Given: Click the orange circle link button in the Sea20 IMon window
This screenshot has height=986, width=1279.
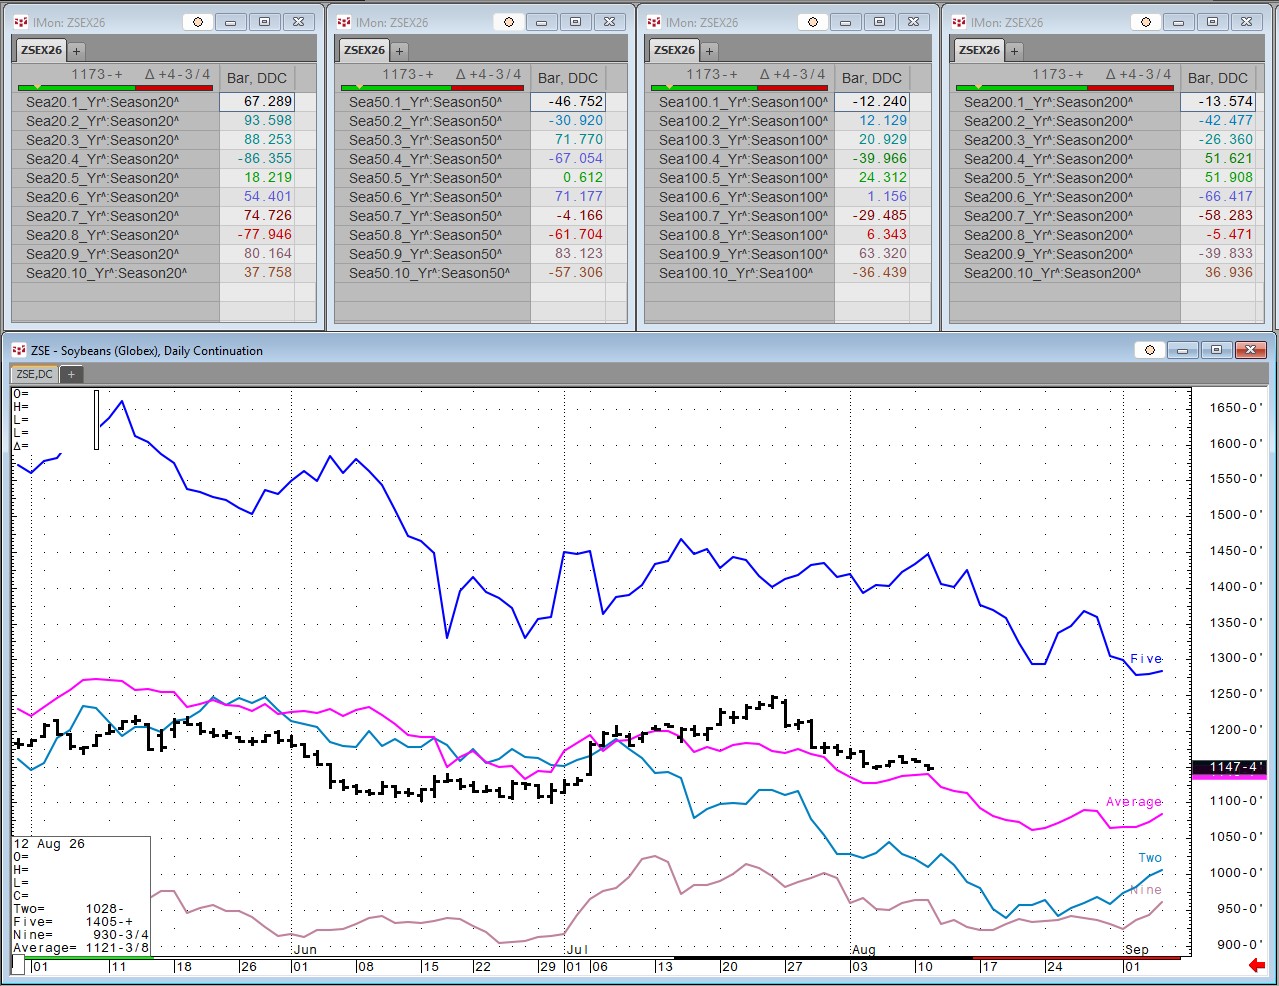Looking at the screenshot, I should 197,22.
